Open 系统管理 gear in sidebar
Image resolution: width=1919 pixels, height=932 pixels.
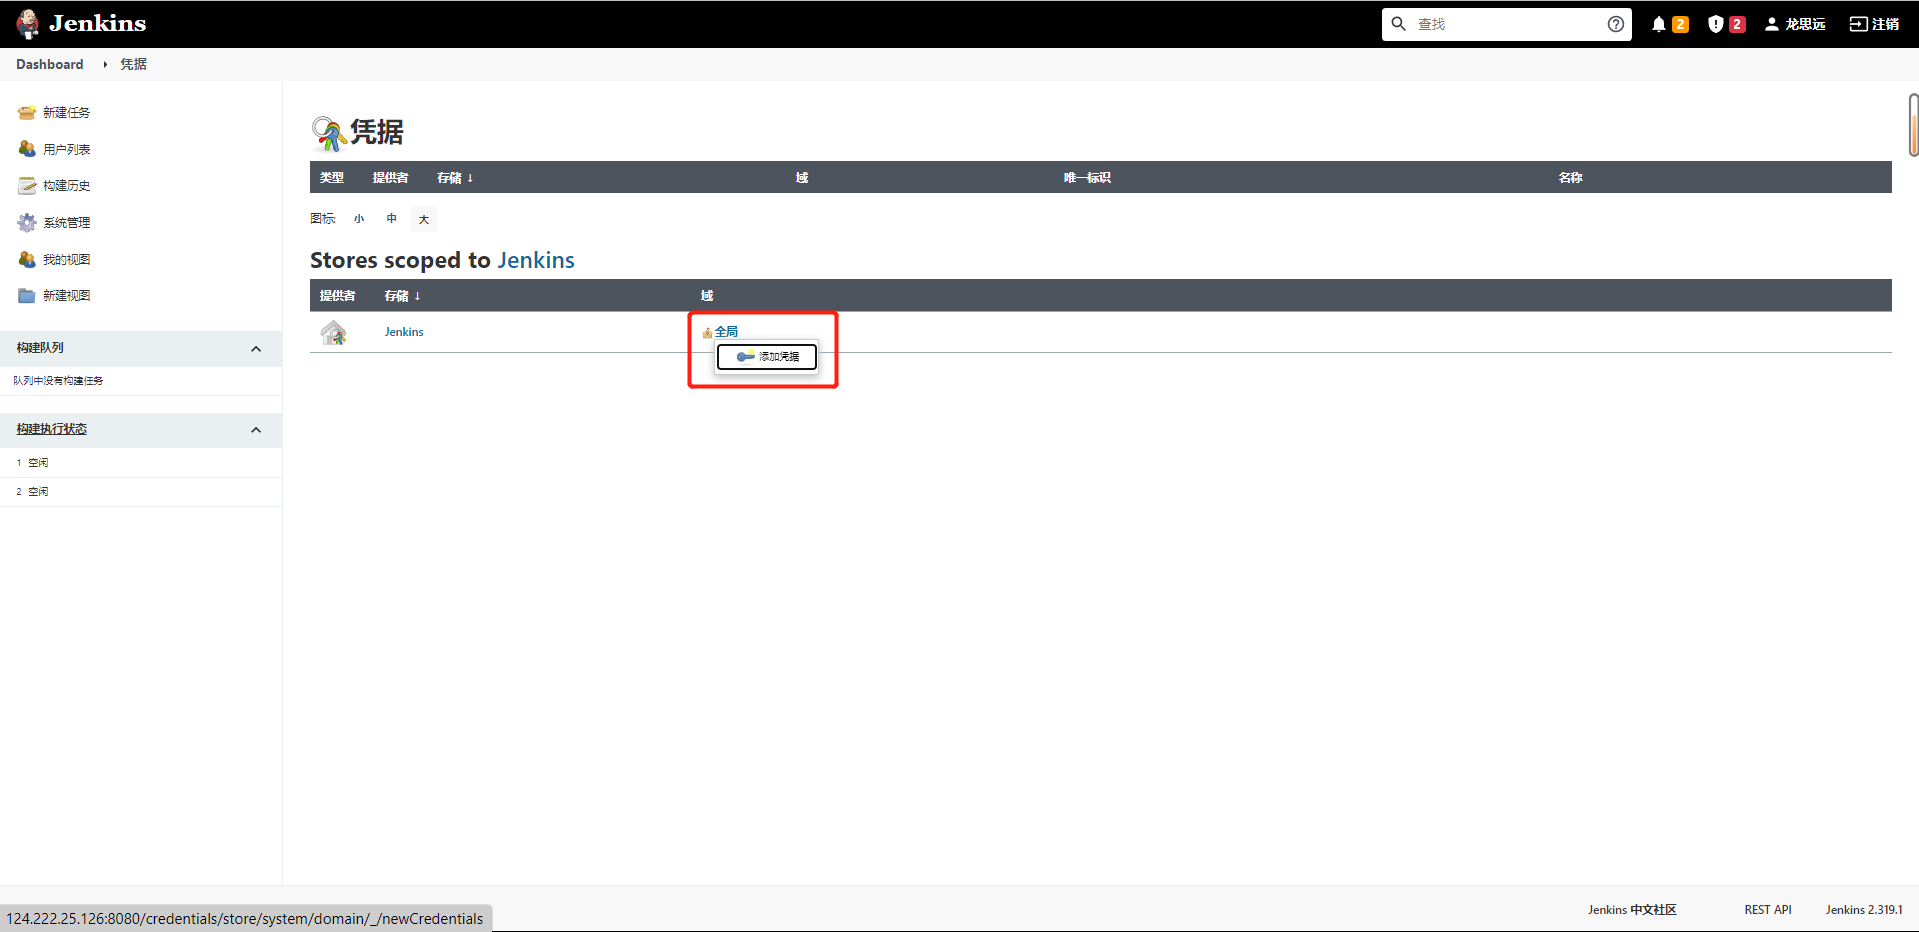click(x=66, y=223)
